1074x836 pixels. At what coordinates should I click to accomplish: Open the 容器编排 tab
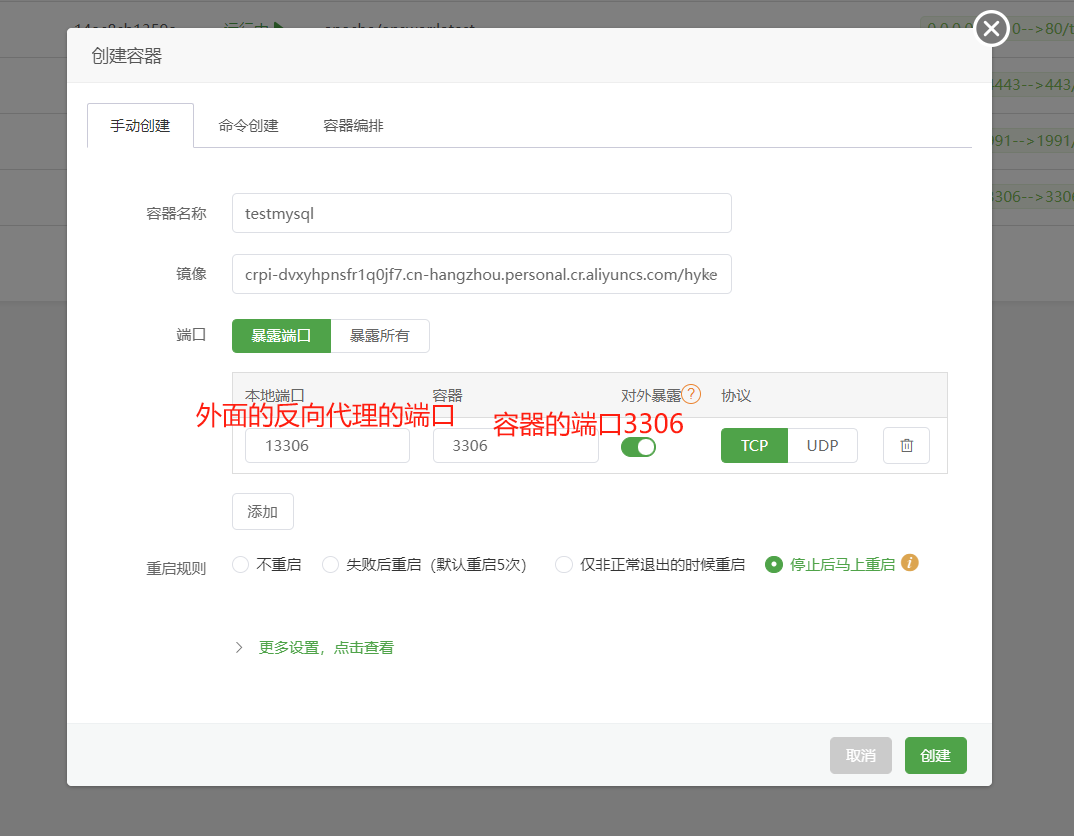(353, 126)
